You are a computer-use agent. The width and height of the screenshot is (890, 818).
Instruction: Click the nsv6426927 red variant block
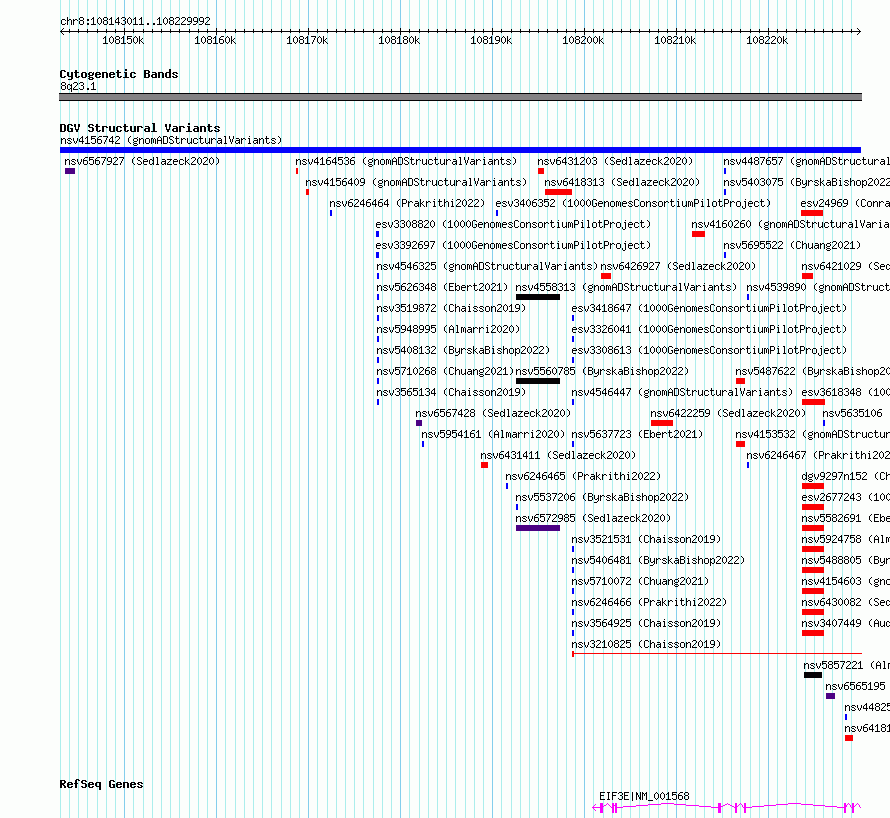pyautogui.click(x=606, y=276)
